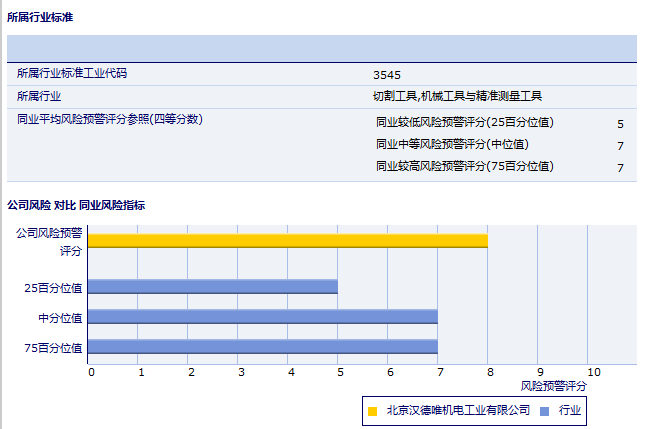Image resolution: width=668 pixels, height=429 pixels.
Task: Click the score value 5 for 25百分位值
Action: click(x=620, y=124)
